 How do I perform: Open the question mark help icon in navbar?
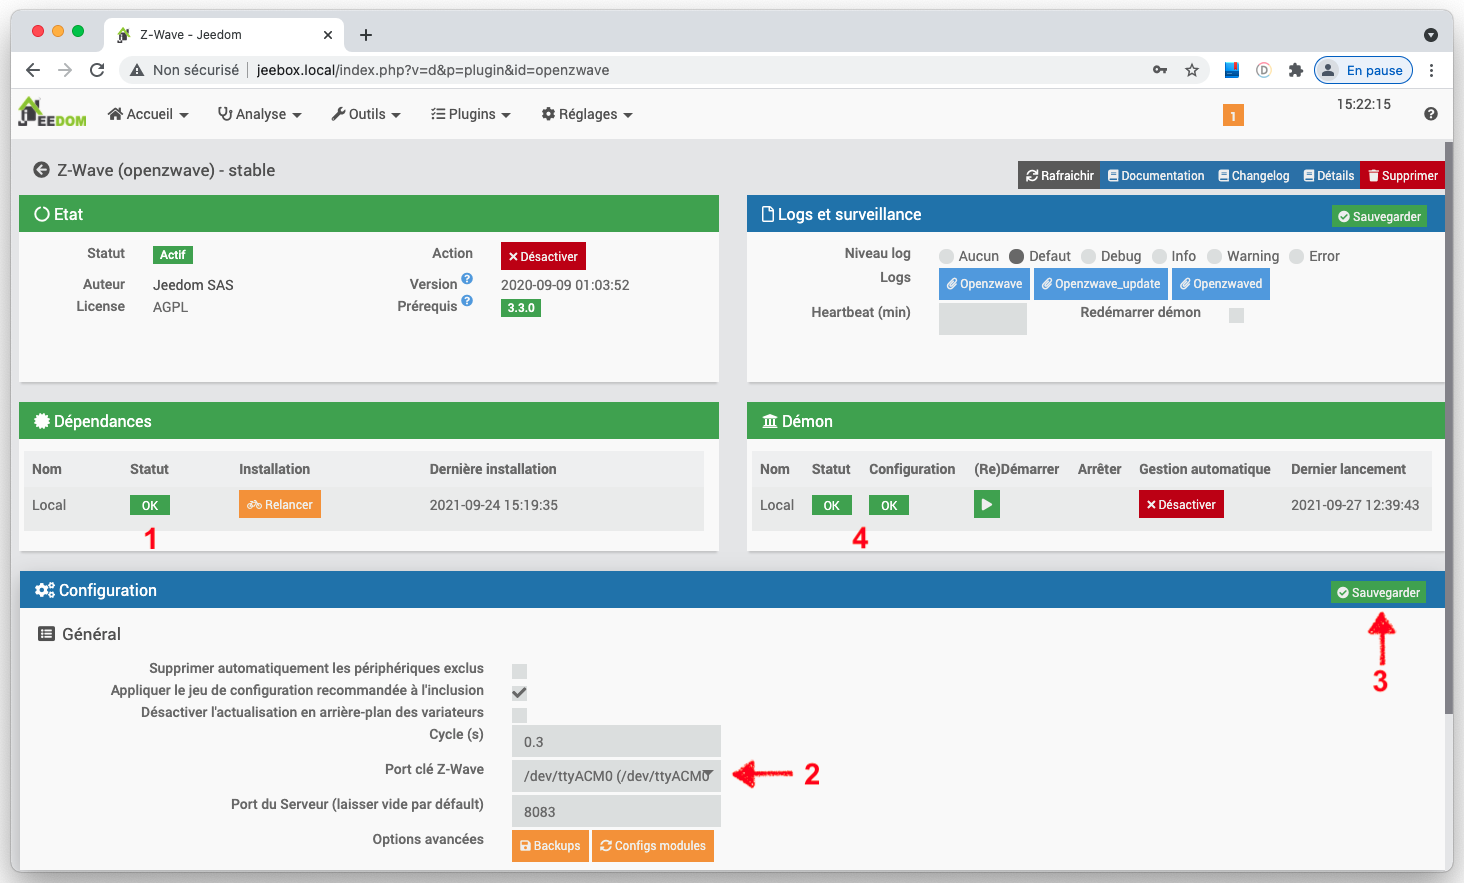tap(1430, 114)
